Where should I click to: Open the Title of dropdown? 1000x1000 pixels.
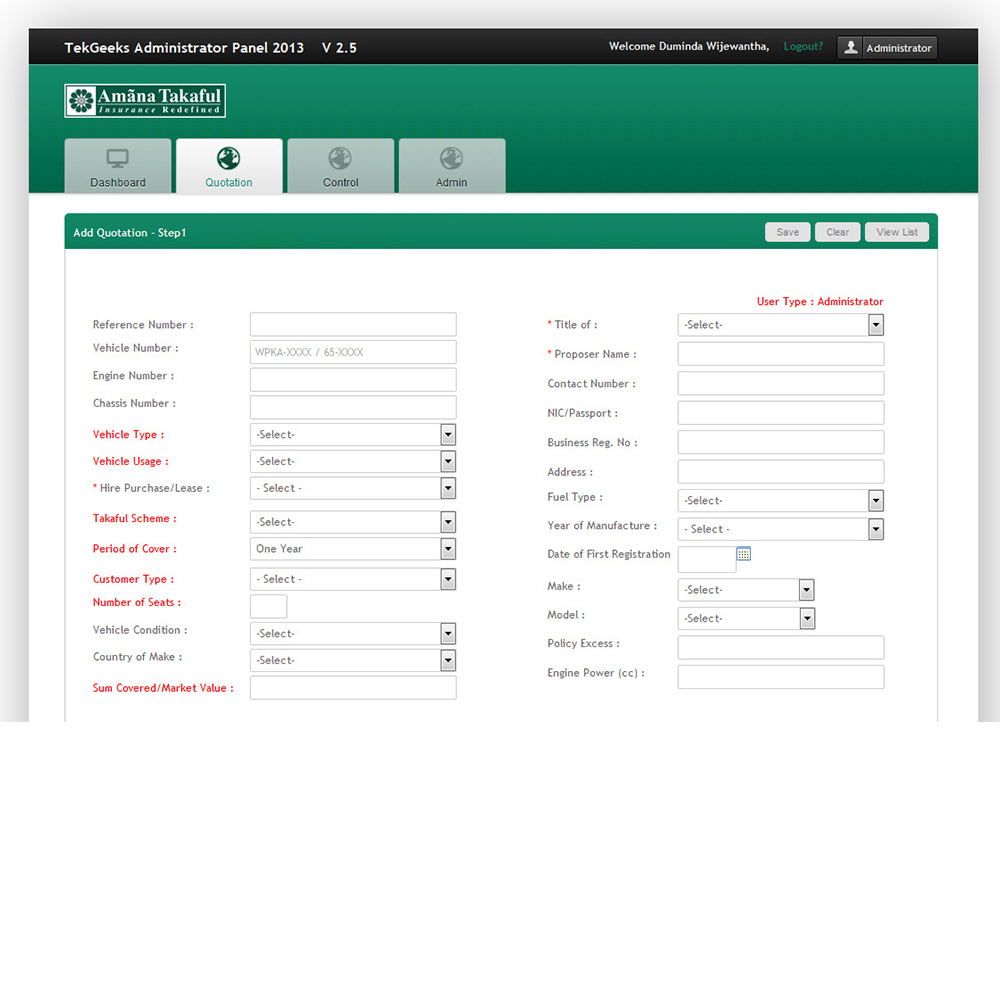coord(780,325)
